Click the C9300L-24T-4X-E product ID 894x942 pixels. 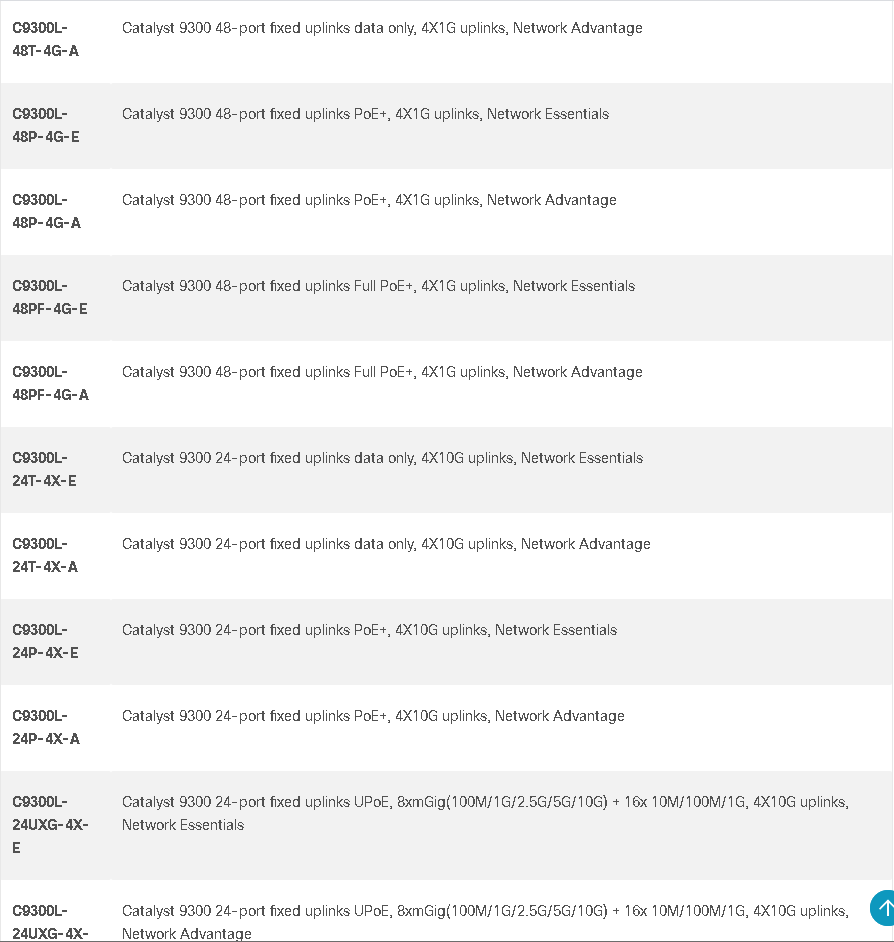(x=44, y=469)
